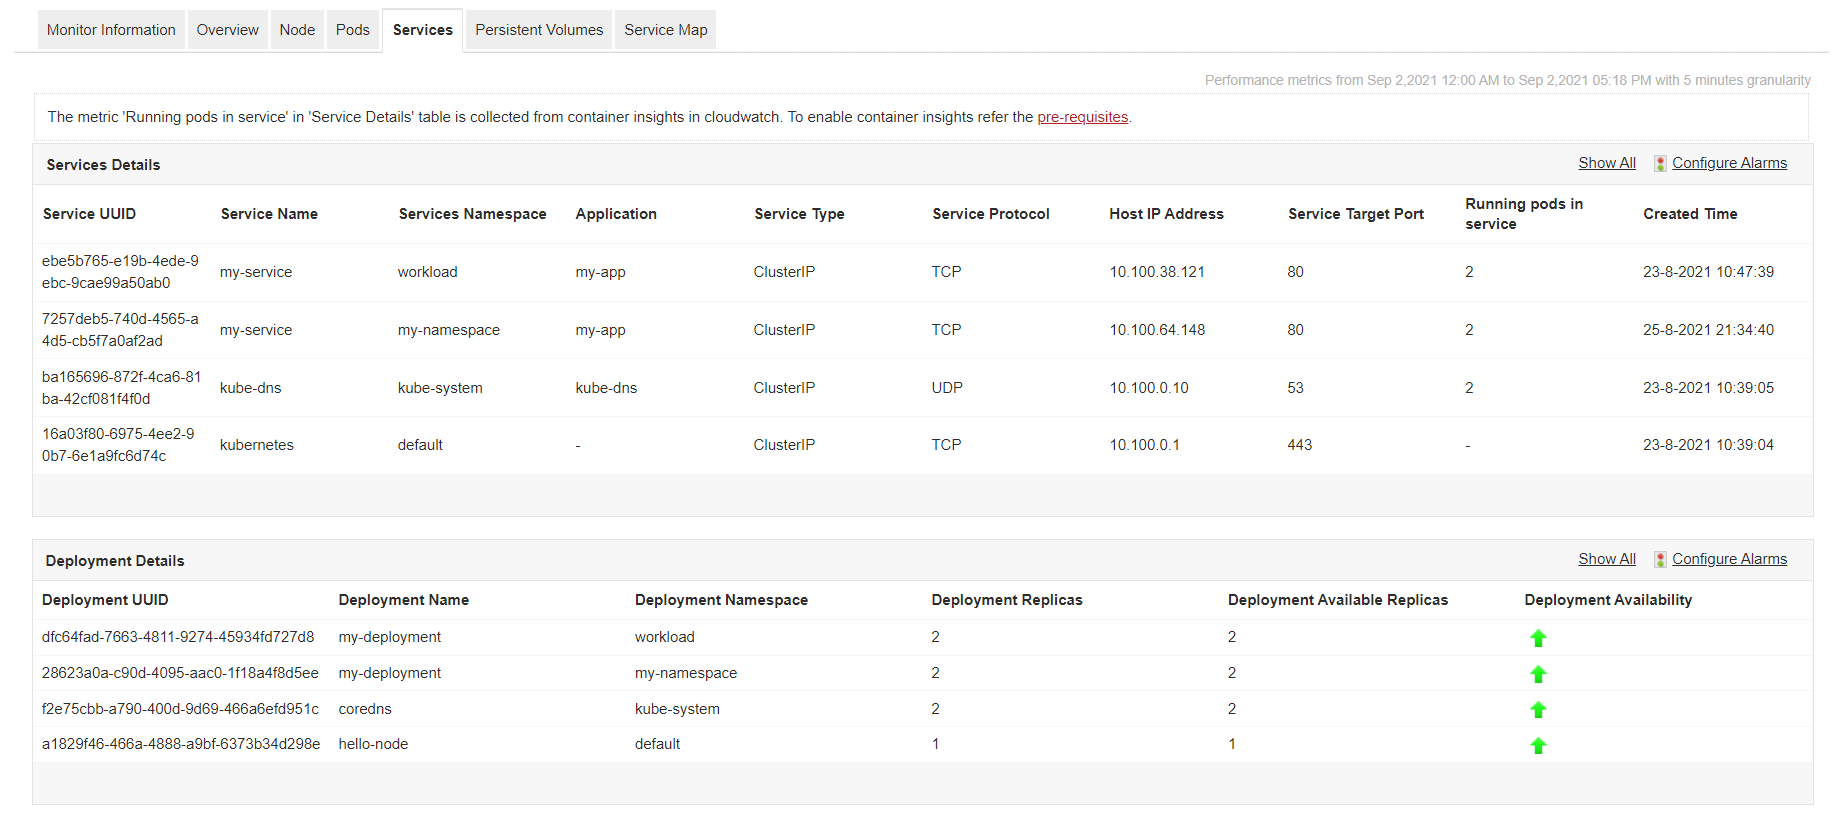The height and width of the screenshot is (818, 1839).
Task: Click green availability arrow for coredns deployment
Action: point(1538,710)
